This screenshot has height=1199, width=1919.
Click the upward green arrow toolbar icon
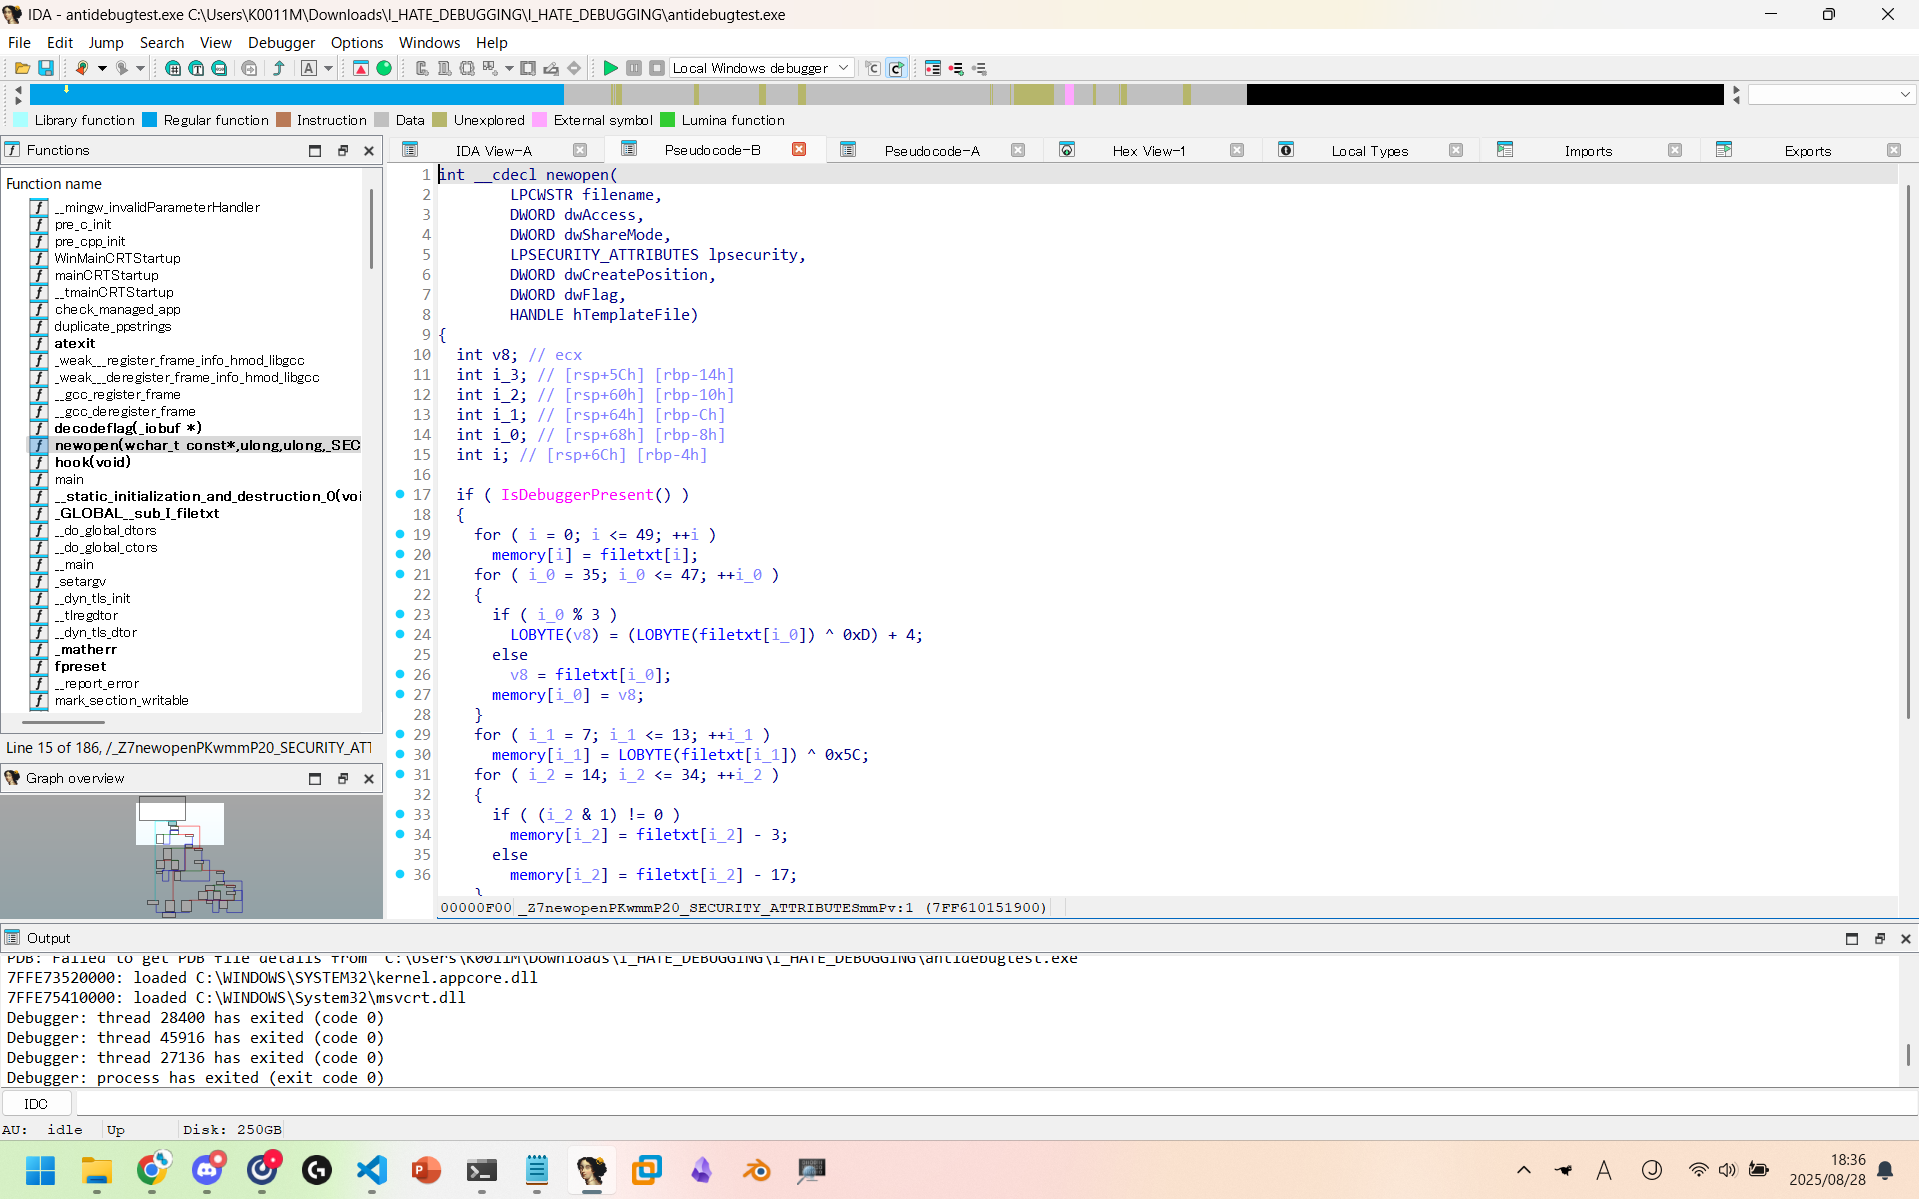(279, 68)
